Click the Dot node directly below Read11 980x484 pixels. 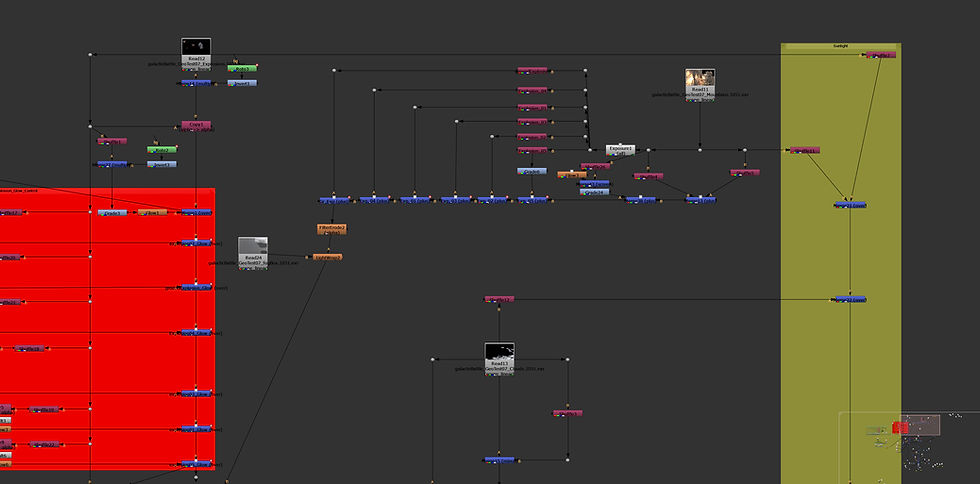coord(700,150)
